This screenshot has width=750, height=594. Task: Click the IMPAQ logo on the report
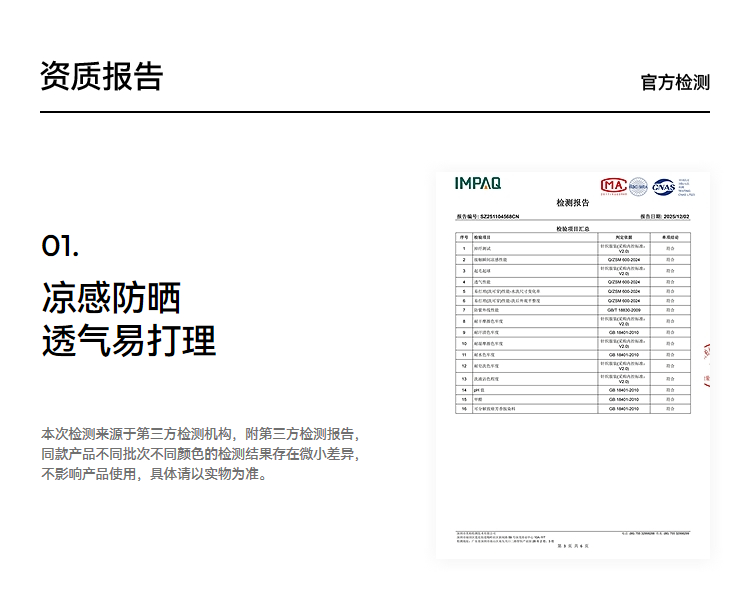click(x=478, y=183)
